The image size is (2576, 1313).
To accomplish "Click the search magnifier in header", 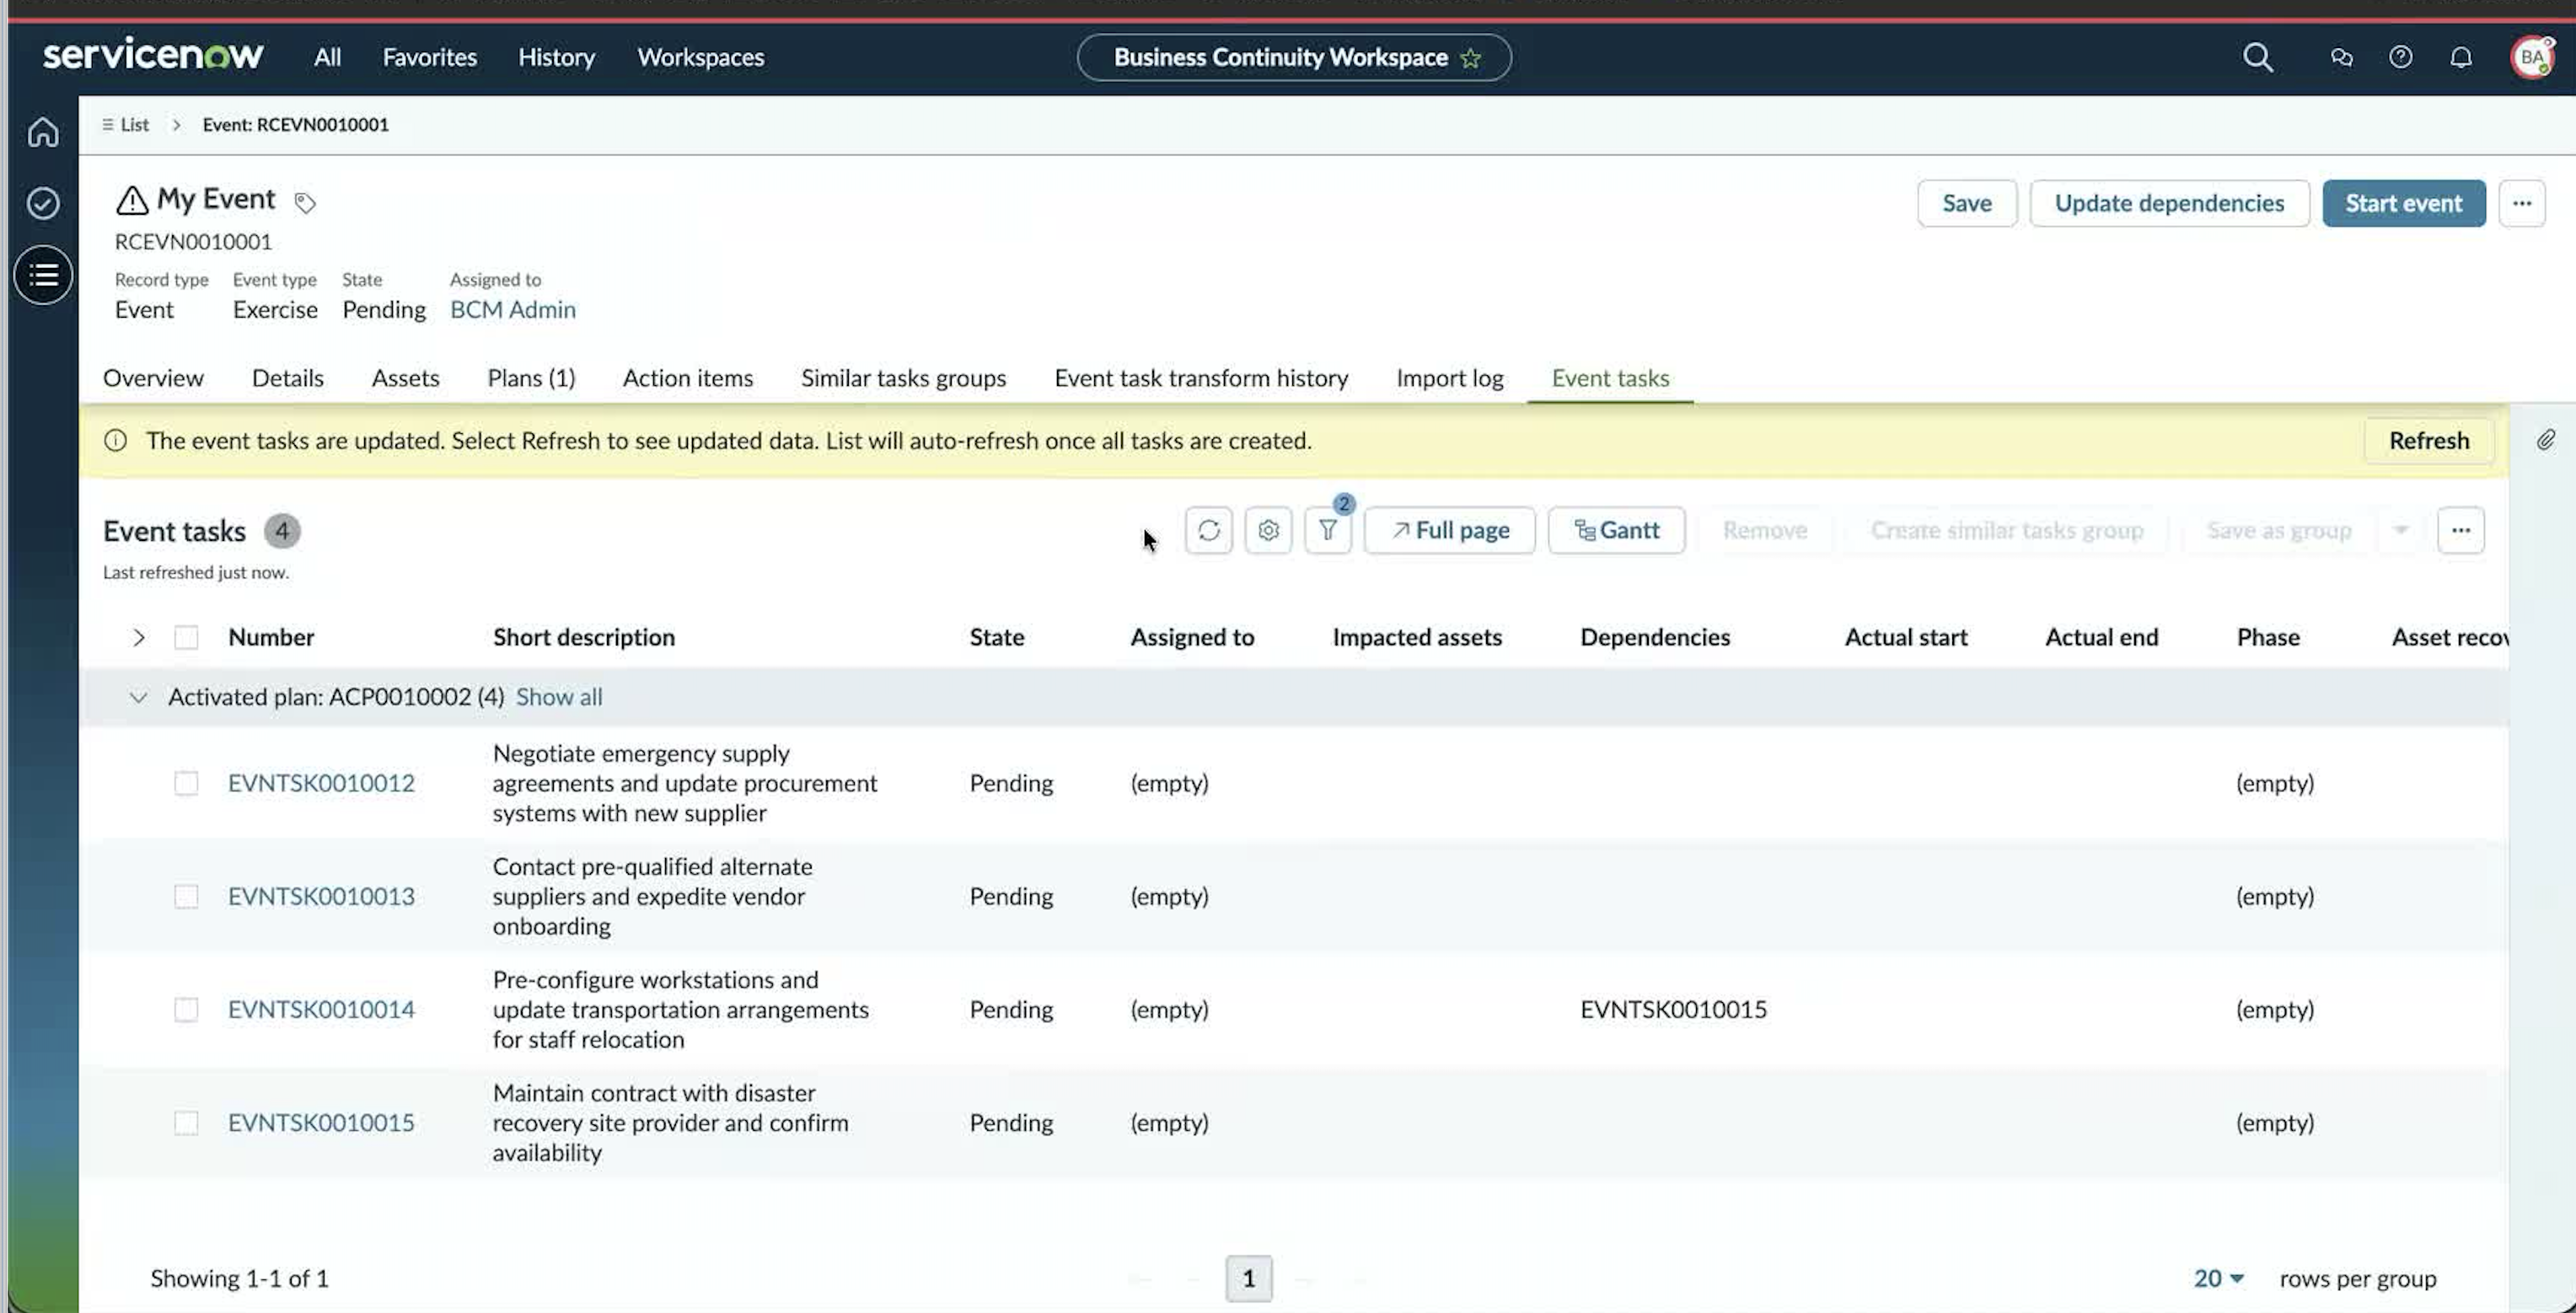I will [x=2257, y=57].
